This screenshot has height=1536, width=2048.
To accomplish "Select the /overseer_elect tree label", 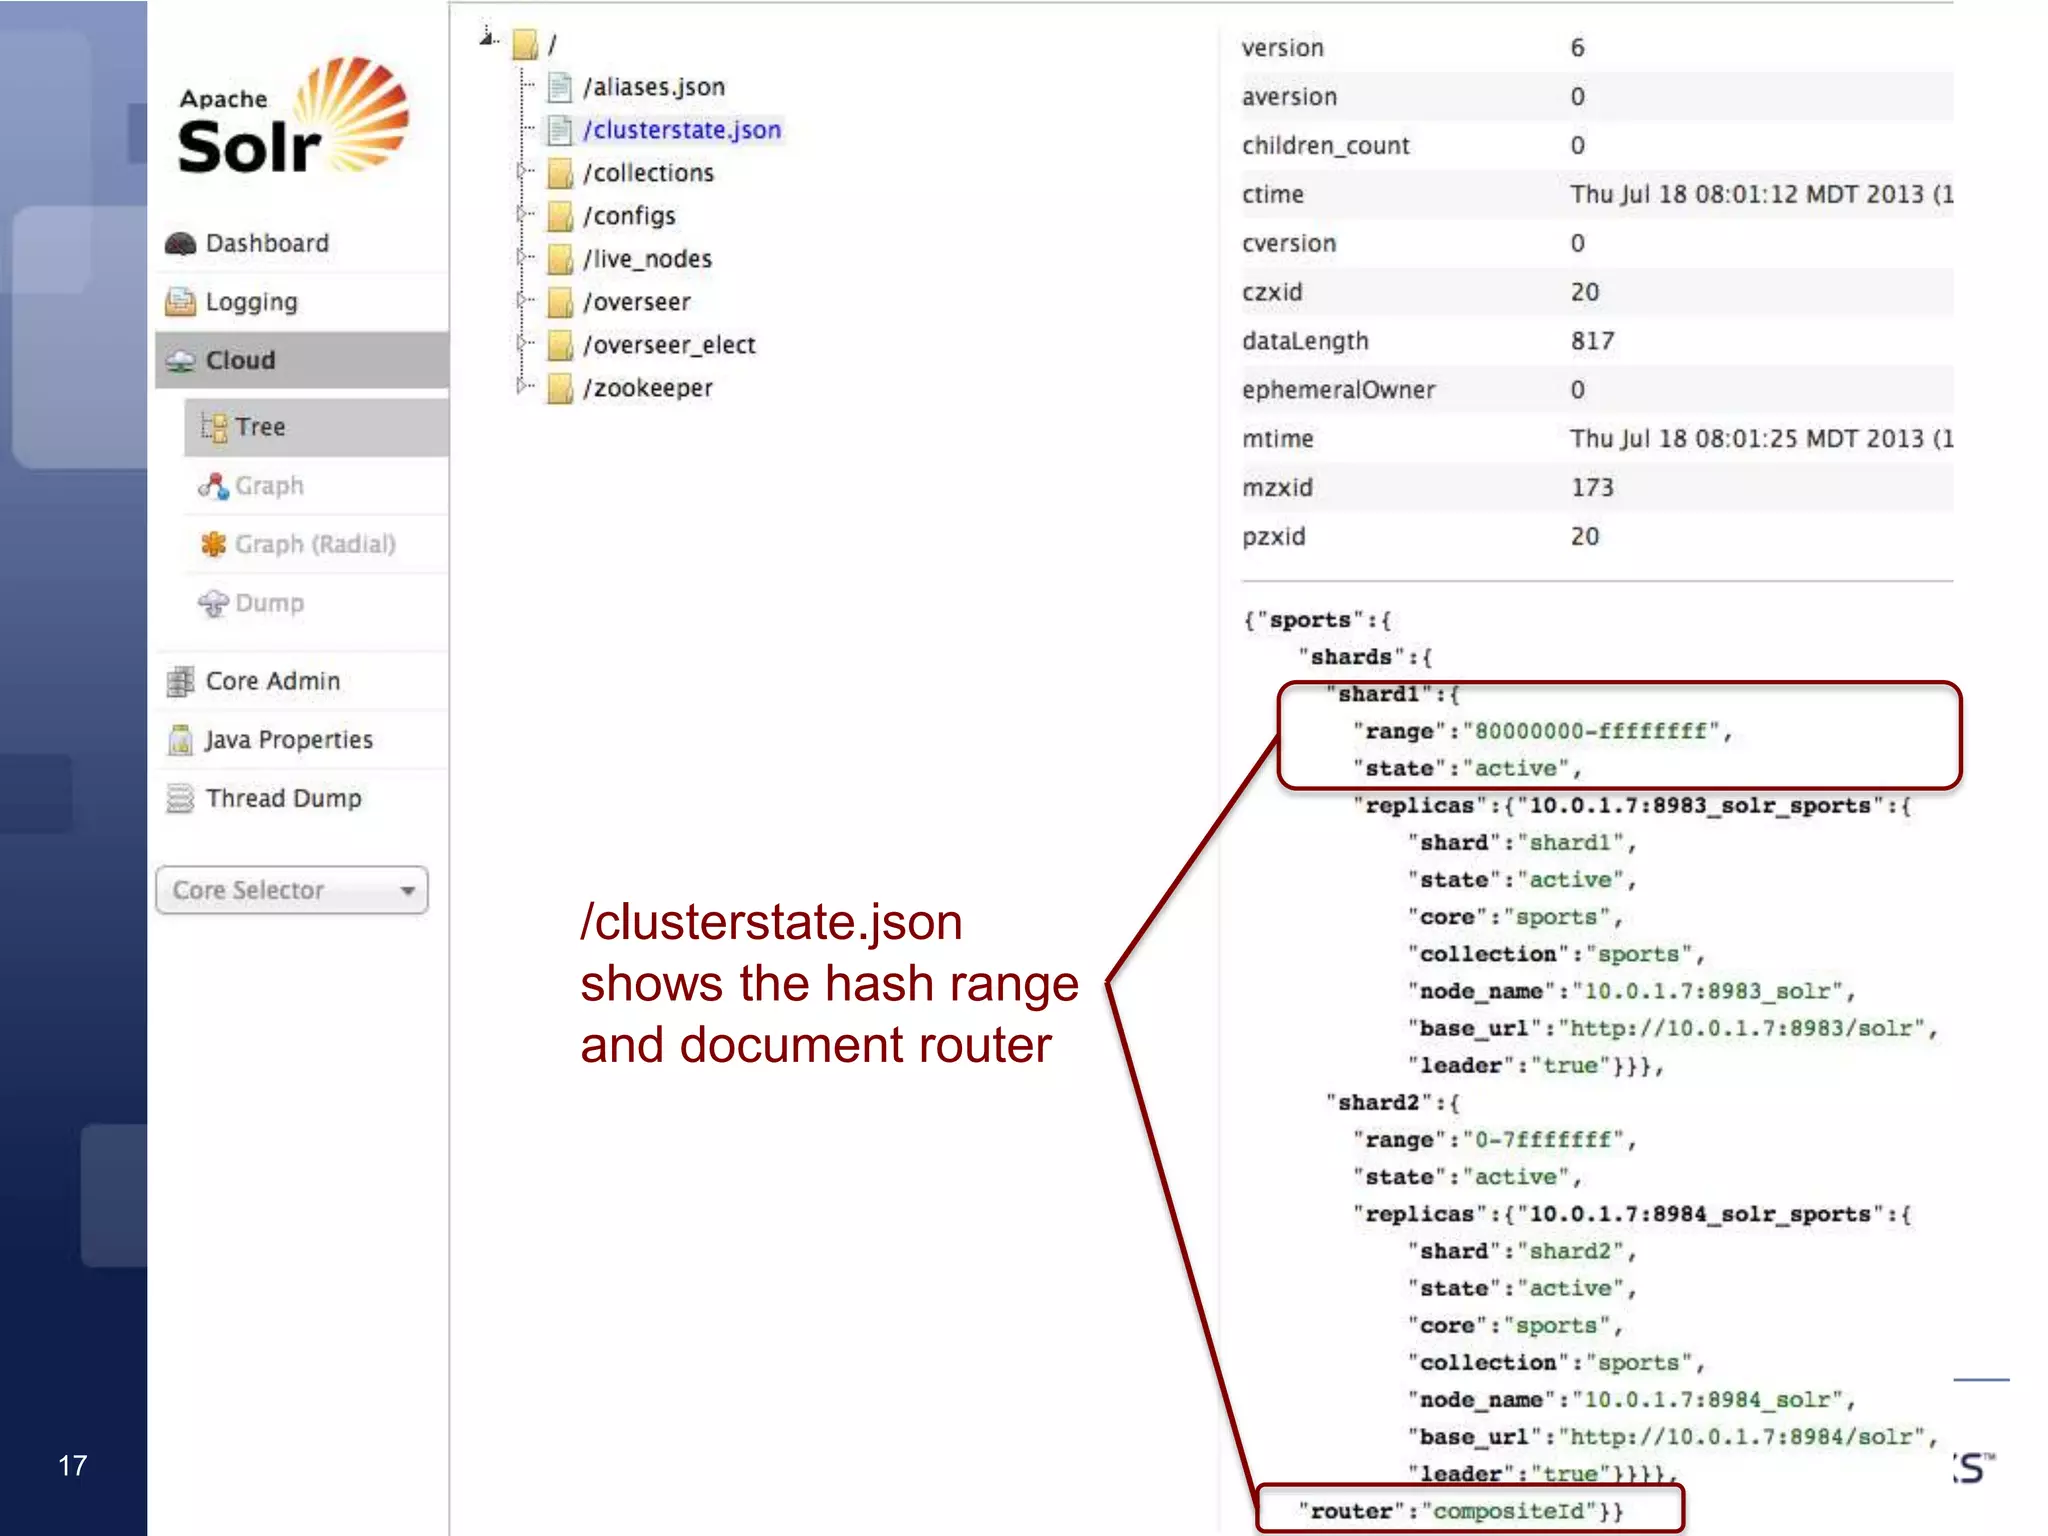I will tap(669, 345).
